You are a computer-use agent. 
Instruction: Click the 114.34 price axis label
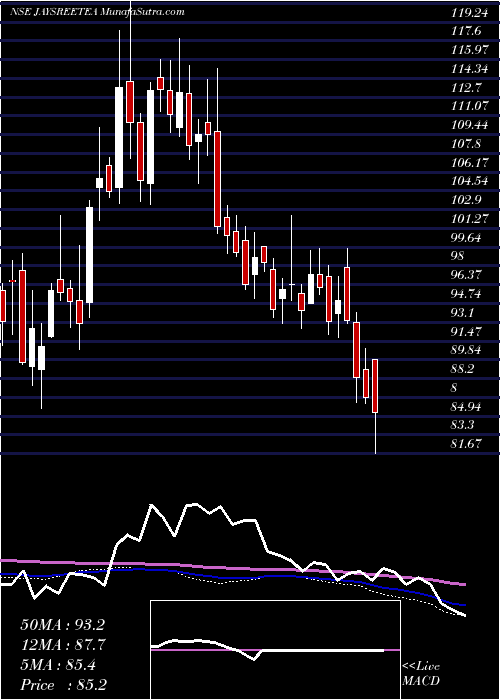pyautogui.click(x=469, y=69)
